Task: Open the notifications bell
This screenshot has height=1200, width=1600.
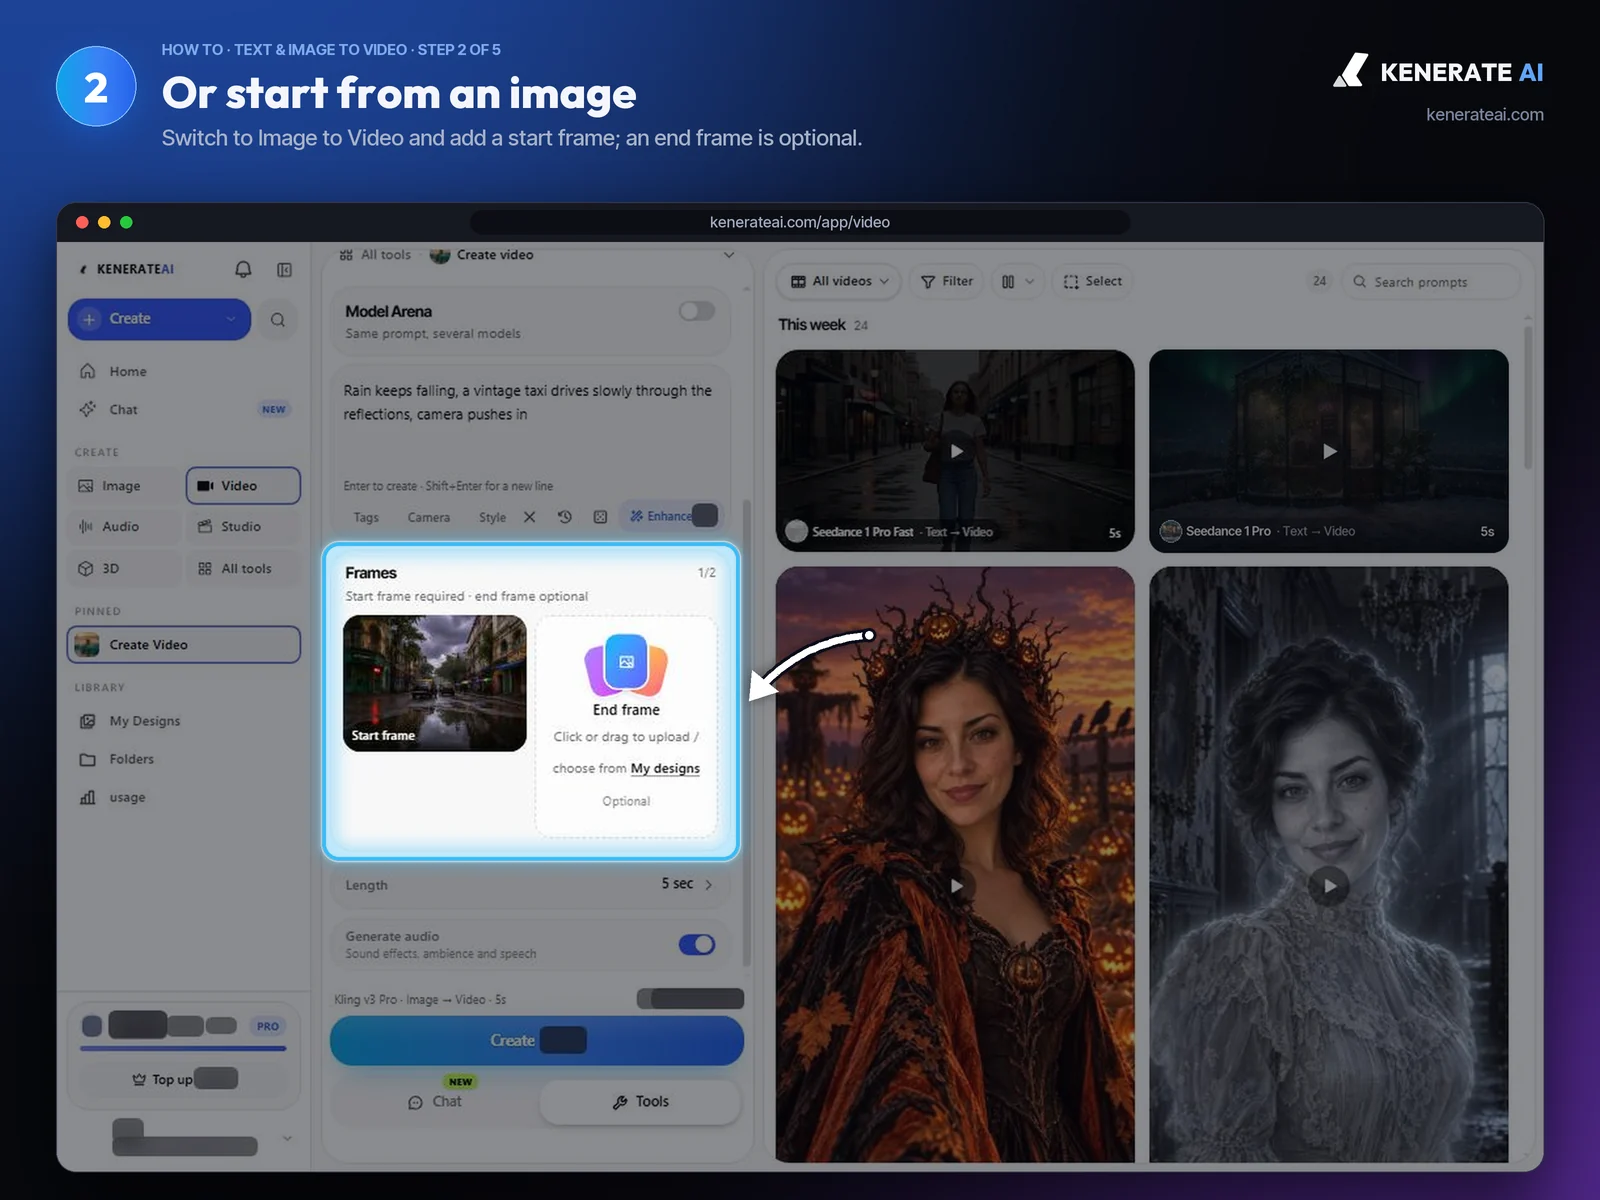Action: point(243,269)
